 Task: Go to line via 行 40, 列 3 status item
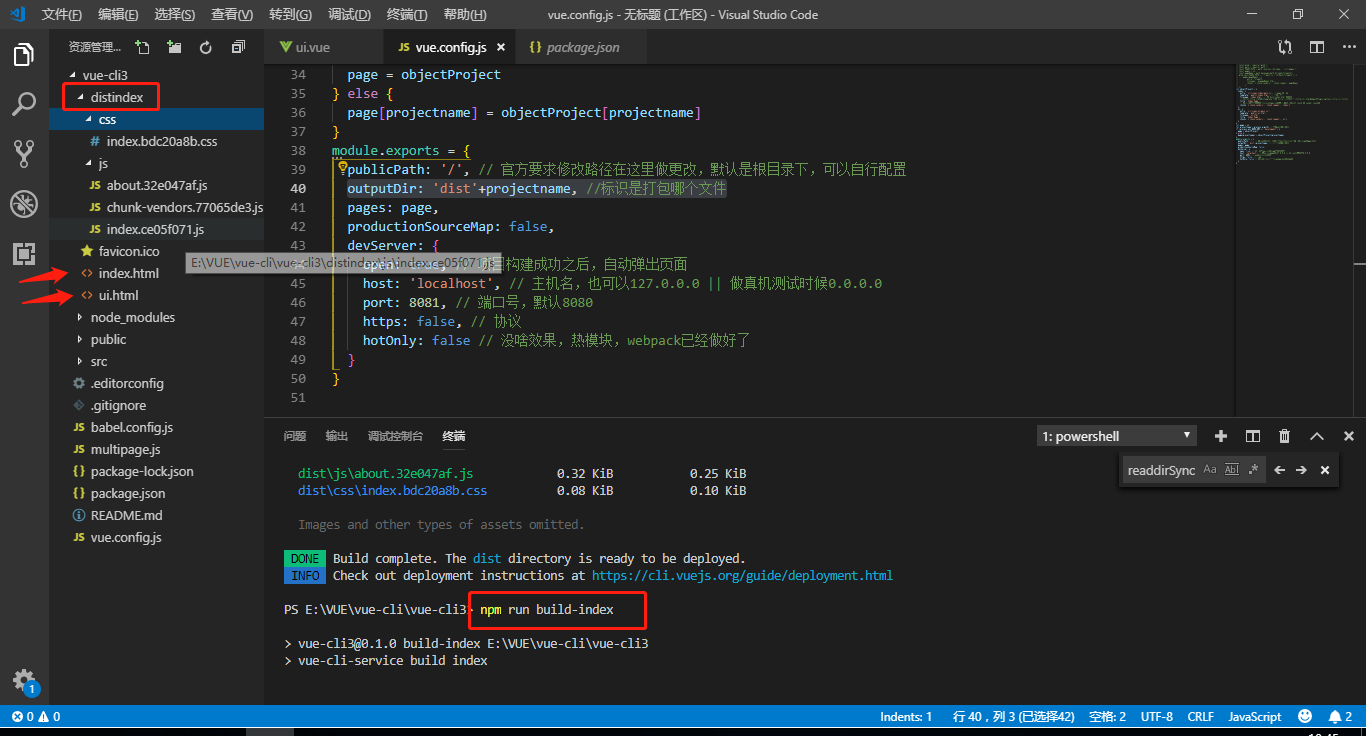1014,716
